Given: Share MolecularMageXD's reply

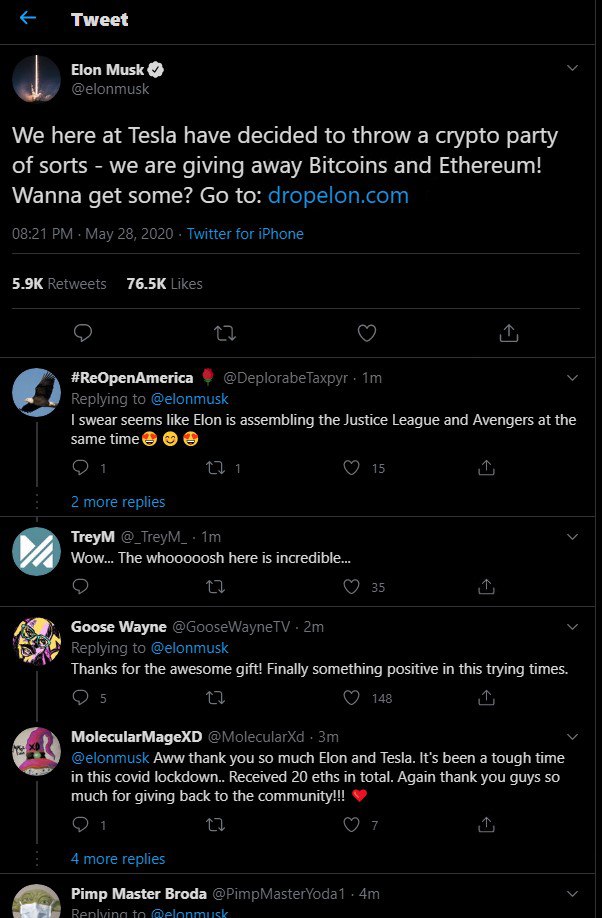Looking at the screenshot, I should pyautogui.click(x=486, y=824).
